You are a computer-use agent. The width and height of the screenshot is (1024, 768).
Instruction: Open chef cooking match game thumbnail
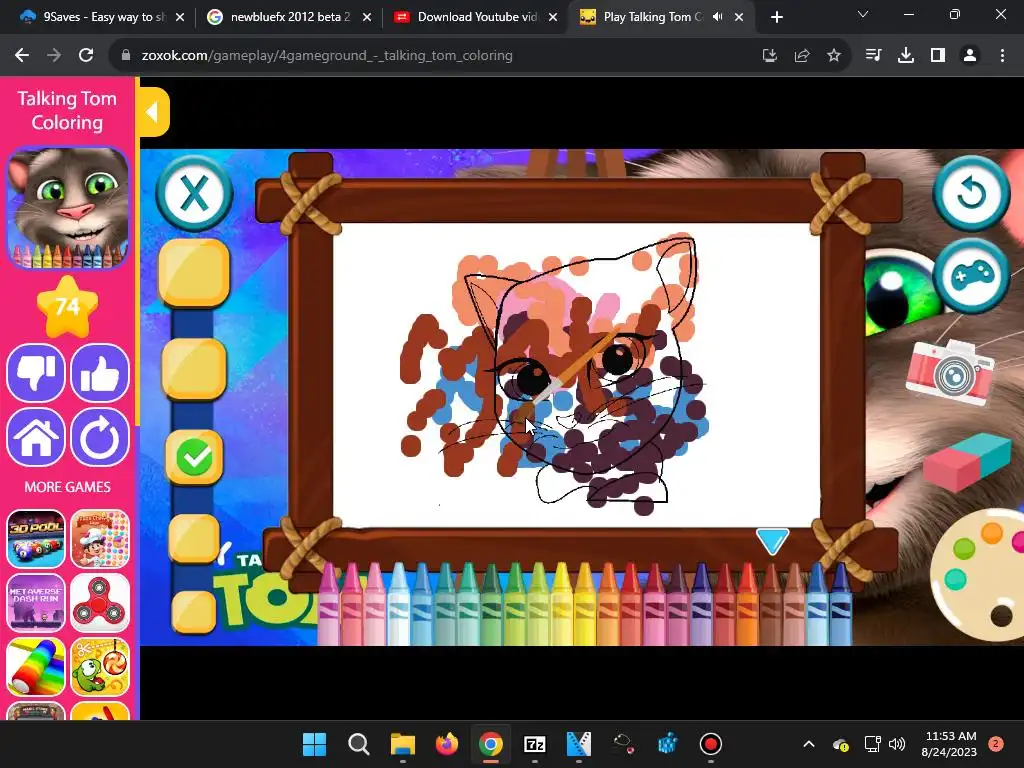pyautogui.click(x=100, y=539)
